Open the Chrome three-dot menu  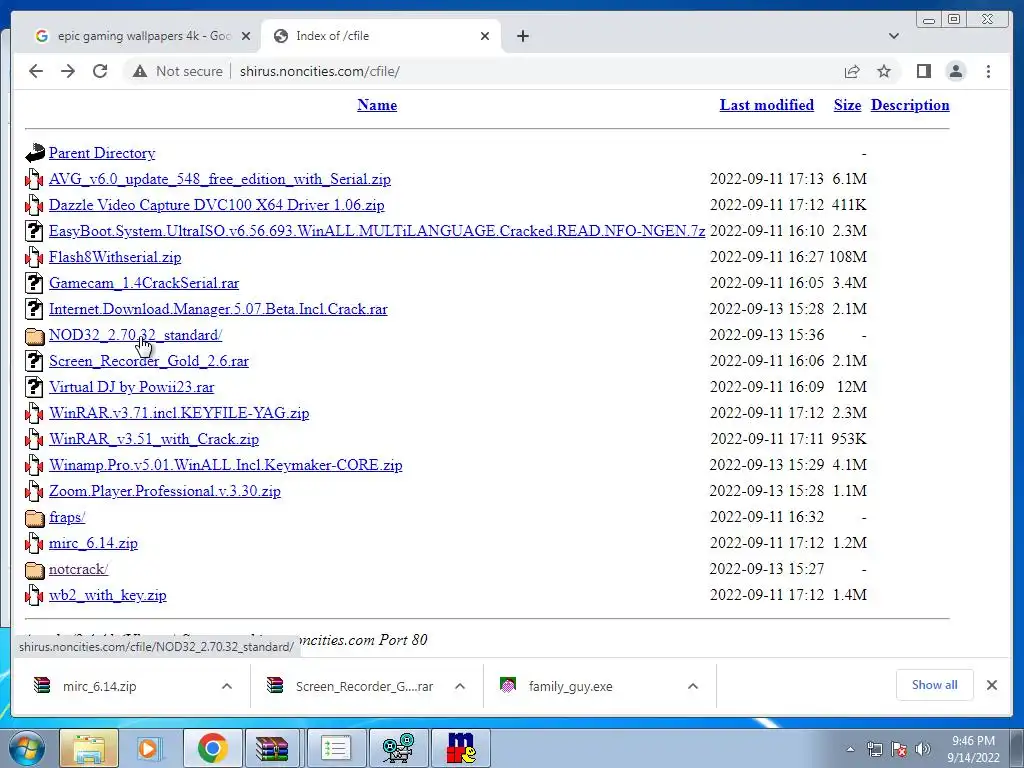pyautogui.click(x=989, y=71)
